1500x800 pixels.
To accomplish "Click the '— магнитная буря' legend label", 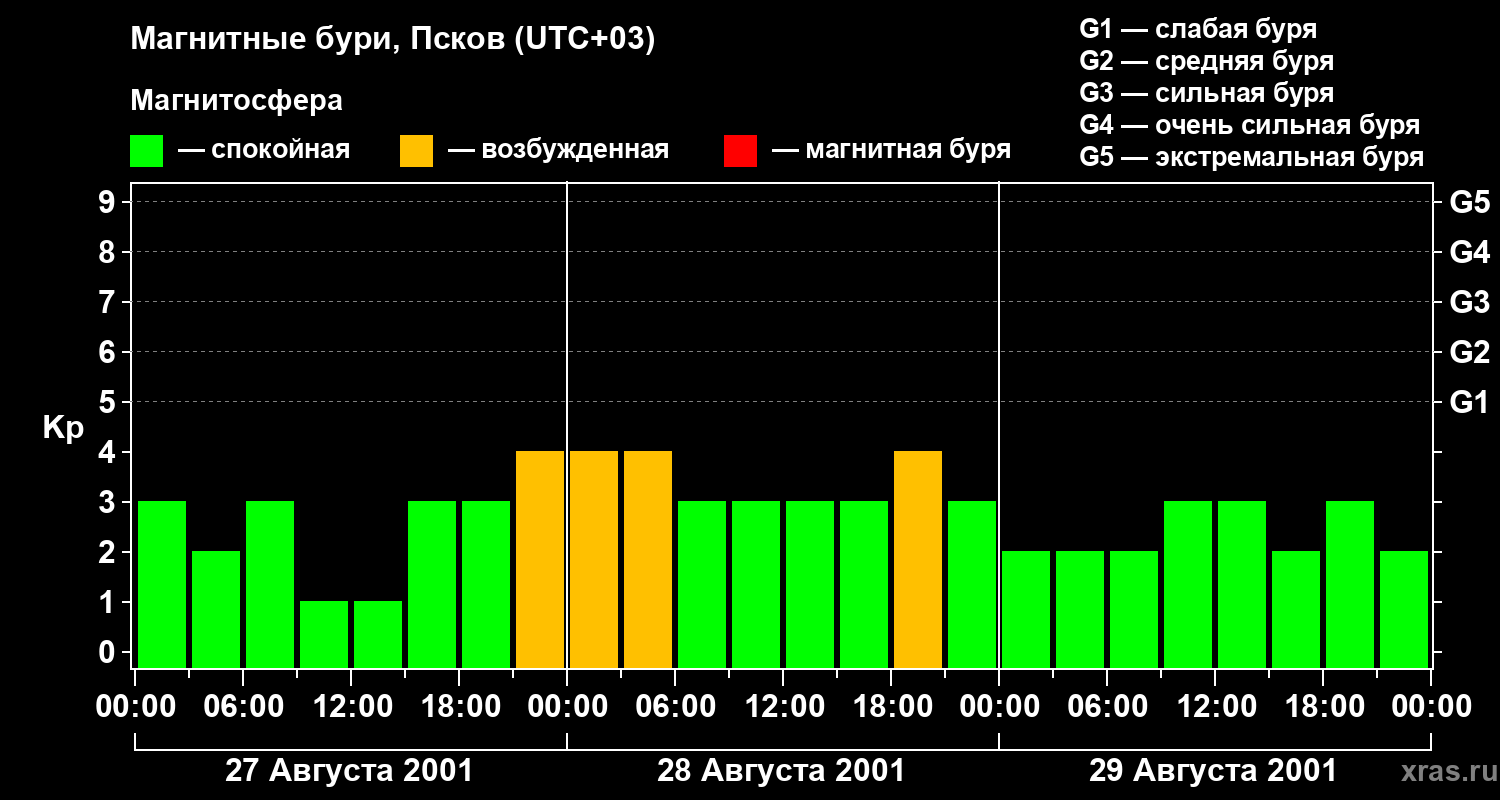I will pyautogui.click(x=892, y=150).
